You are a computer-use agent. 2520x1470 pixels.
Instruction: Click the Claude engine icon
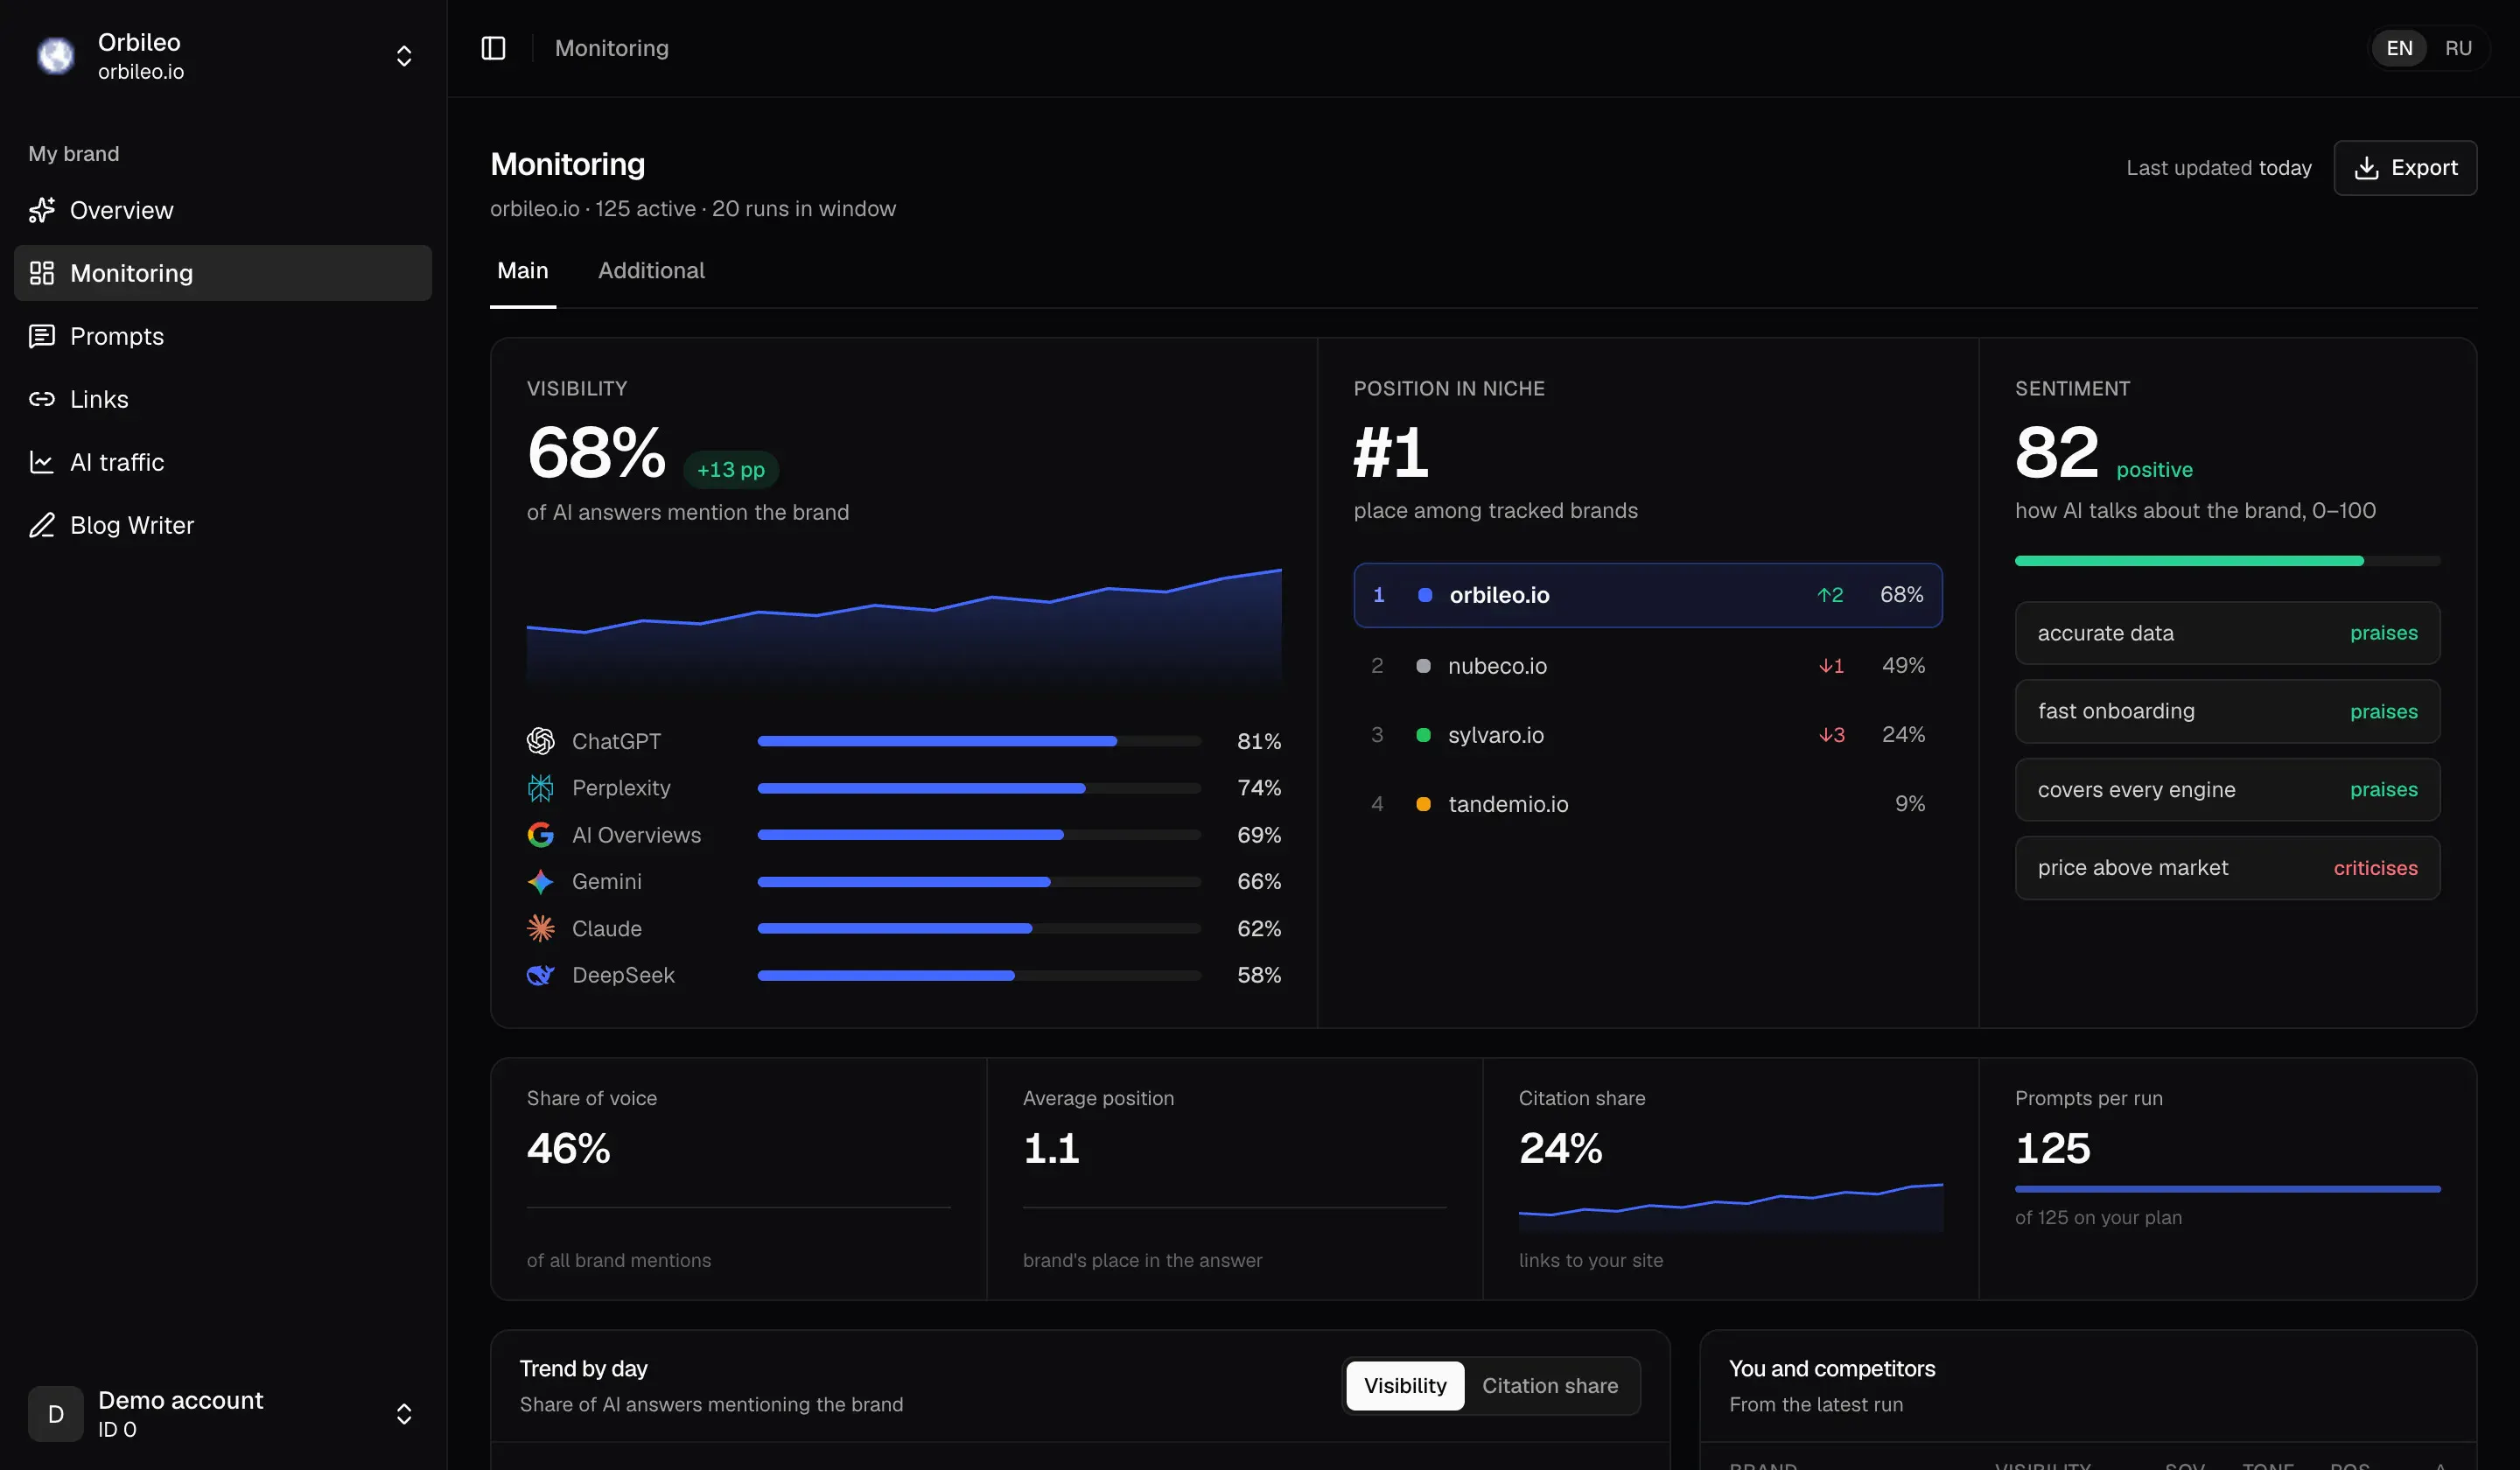click(x=540, y=928)
